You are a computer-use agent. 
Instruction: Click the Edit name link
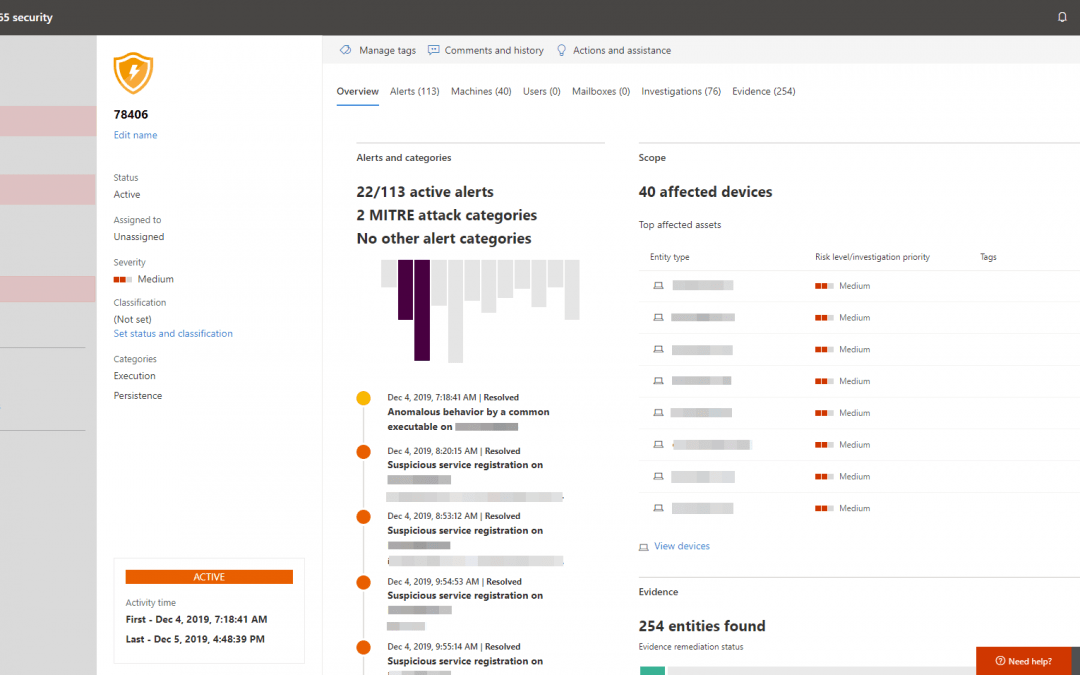click(135, 135)
